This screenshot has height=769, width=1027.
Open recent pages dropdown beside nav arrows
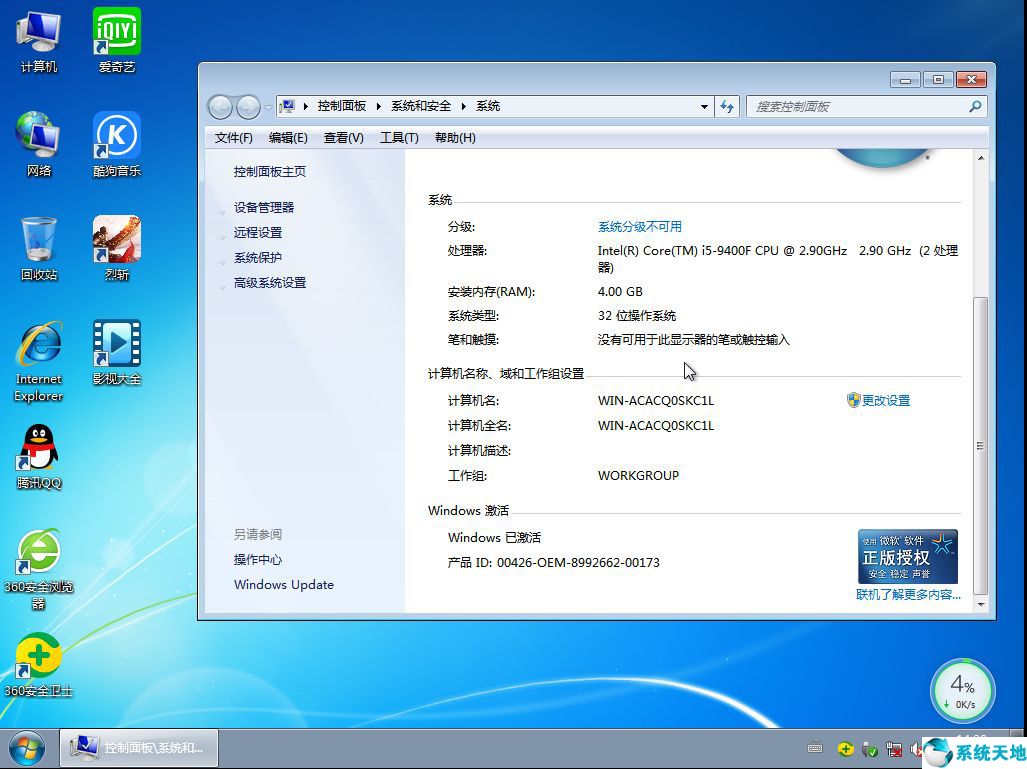(268, 107)
